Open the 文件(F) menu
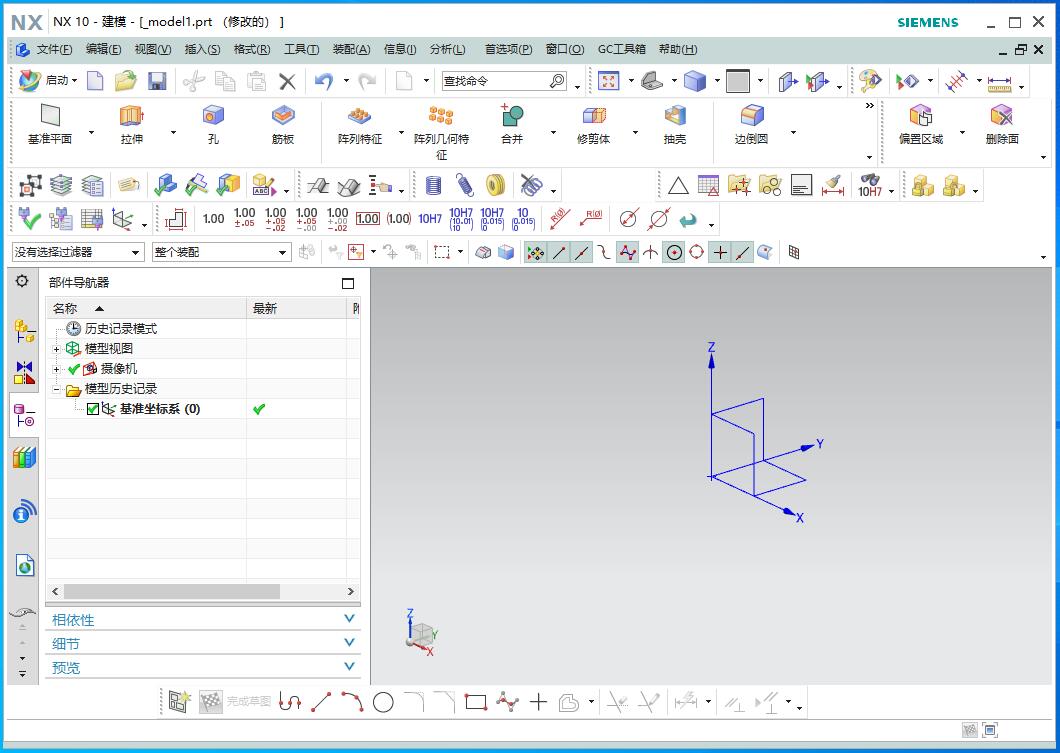The image size is (1060, 753). point(54,49)
